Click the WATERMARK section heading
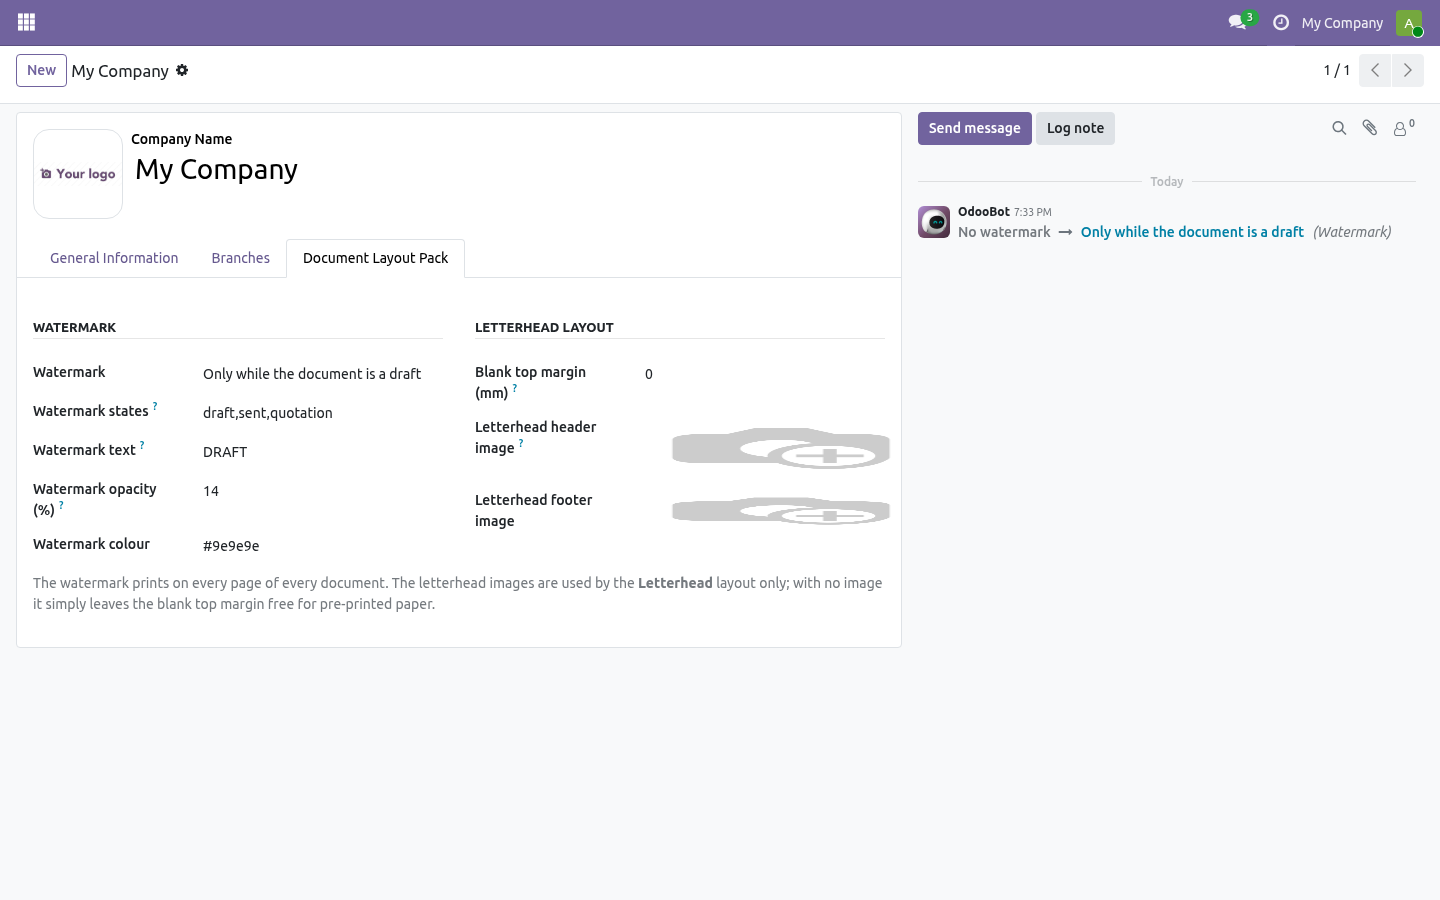The image size is (1440, 900). click(x=75, y=327)
